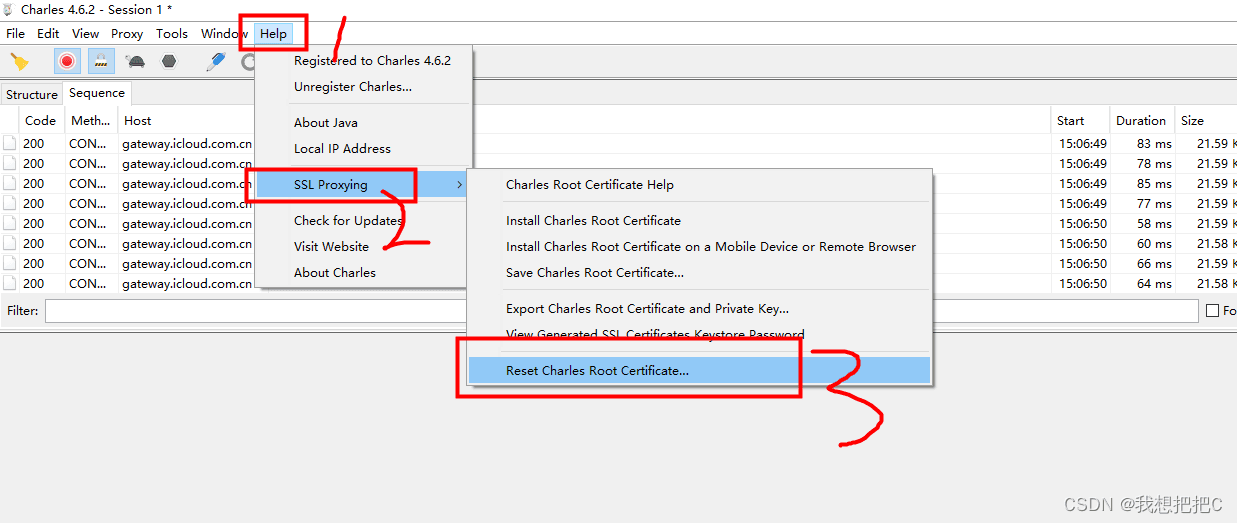Sort by the Code column header

41,120
